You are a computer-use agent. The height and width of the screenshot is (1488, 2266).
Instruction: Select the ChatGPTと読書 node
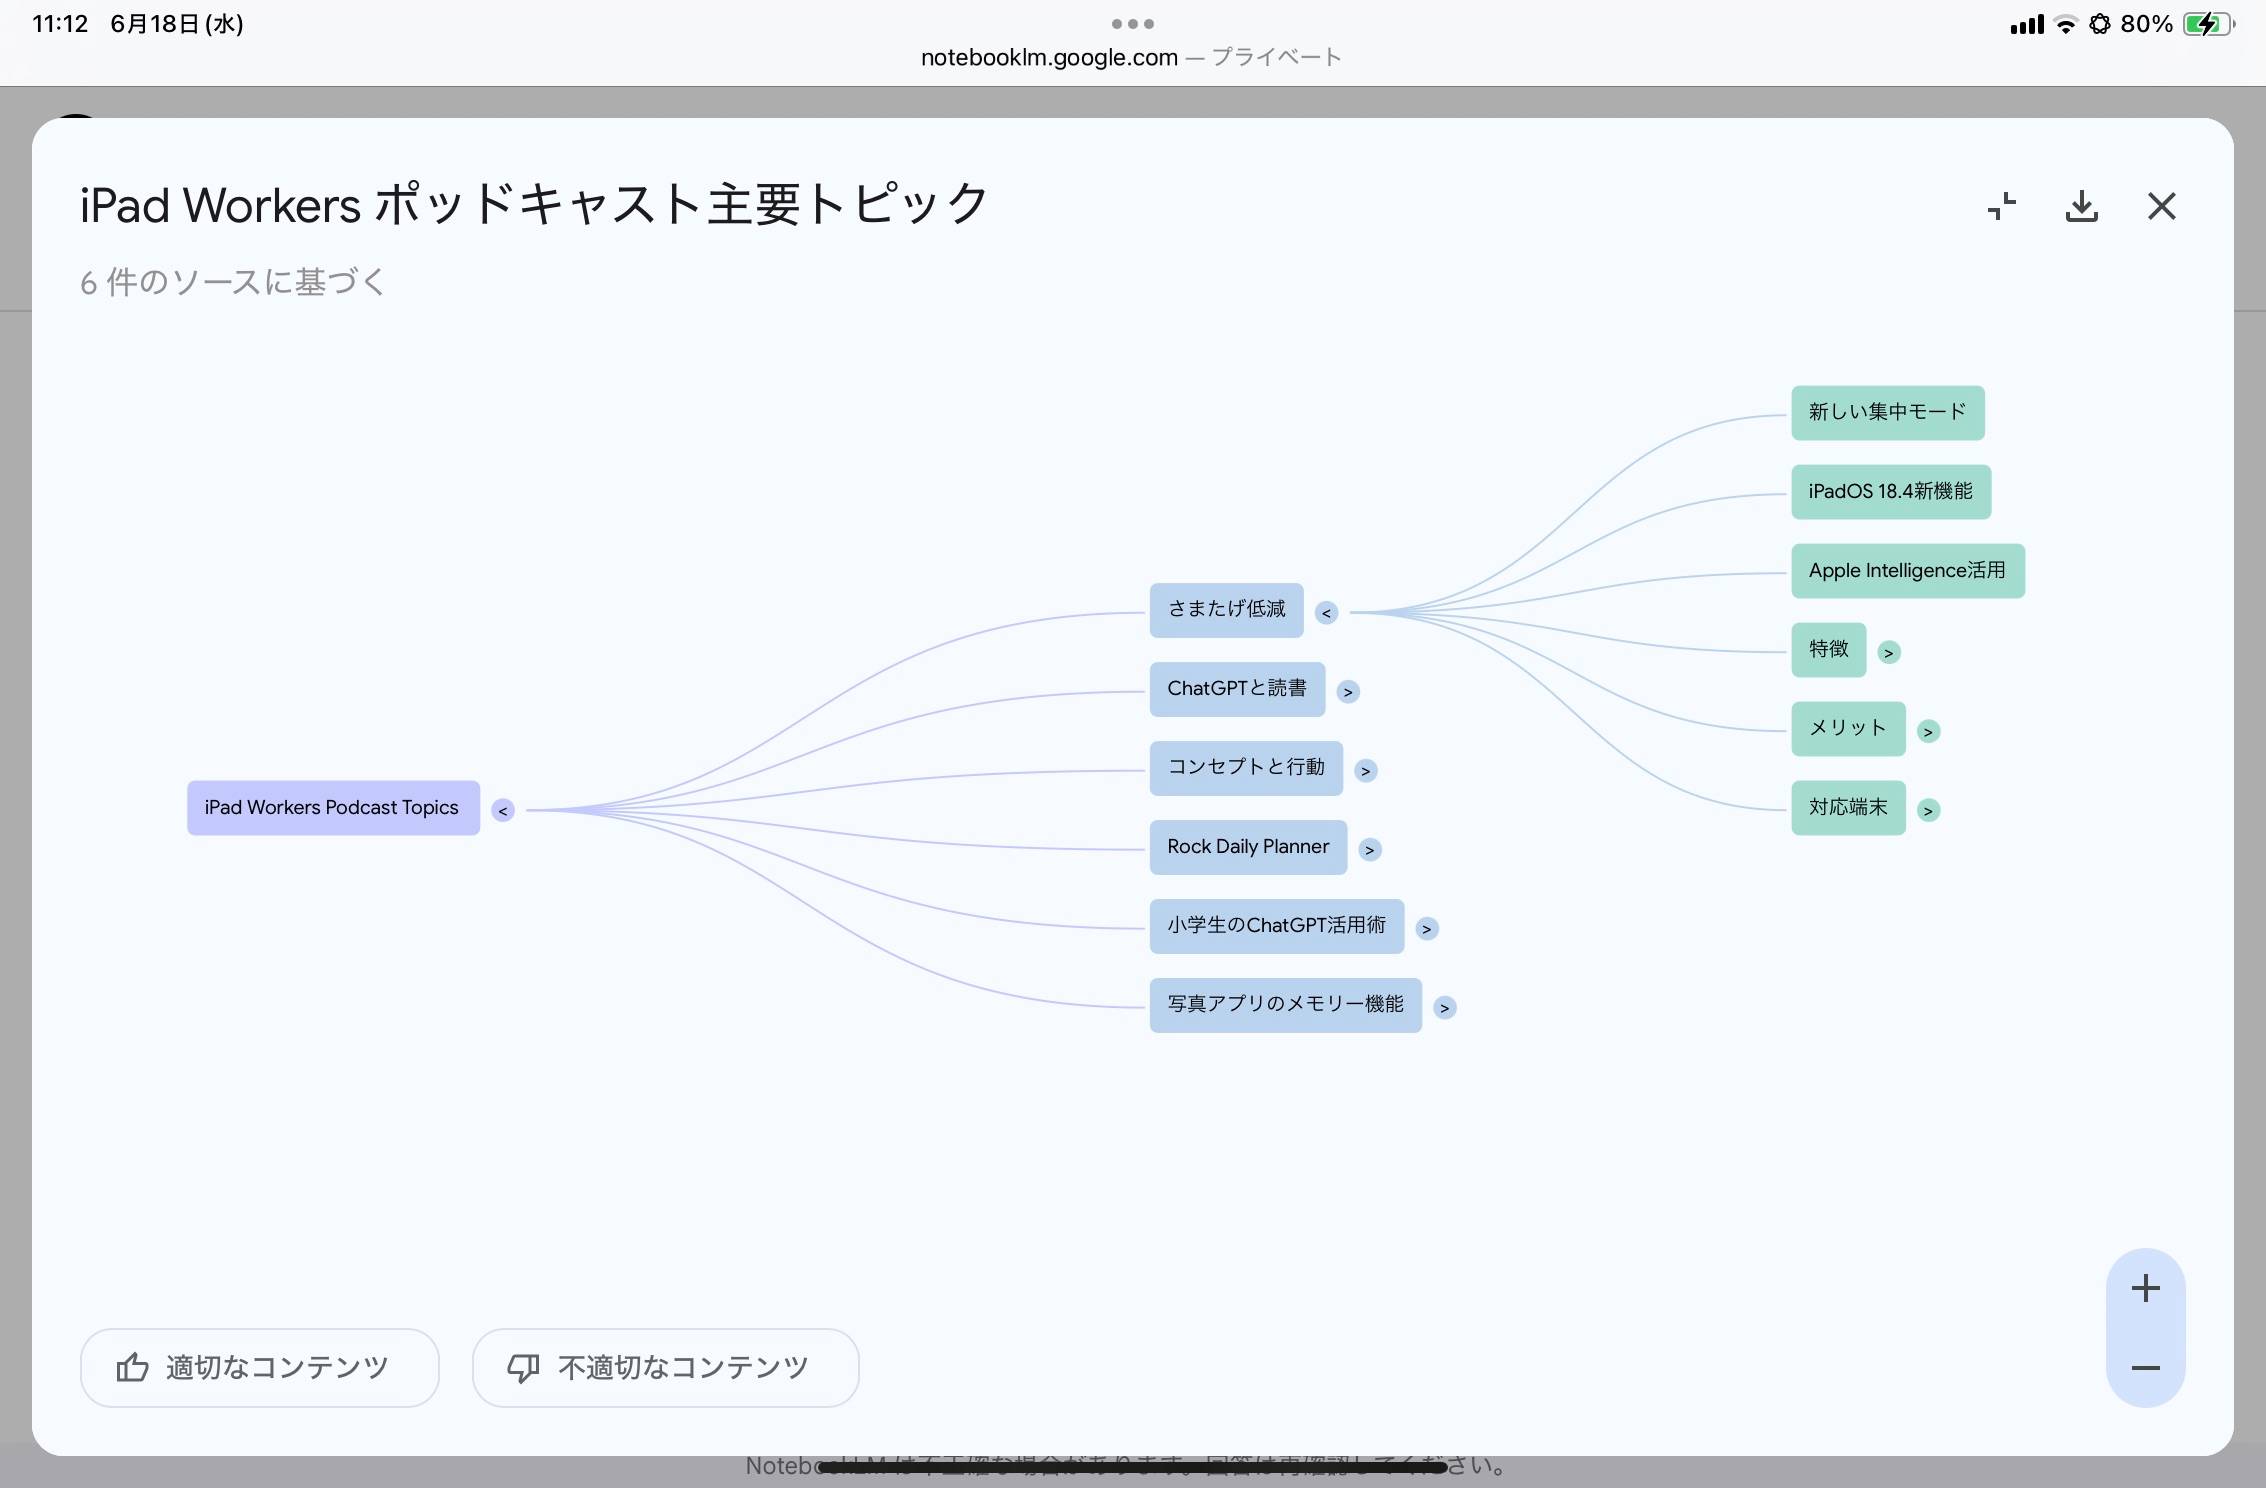click(1237, 689)
